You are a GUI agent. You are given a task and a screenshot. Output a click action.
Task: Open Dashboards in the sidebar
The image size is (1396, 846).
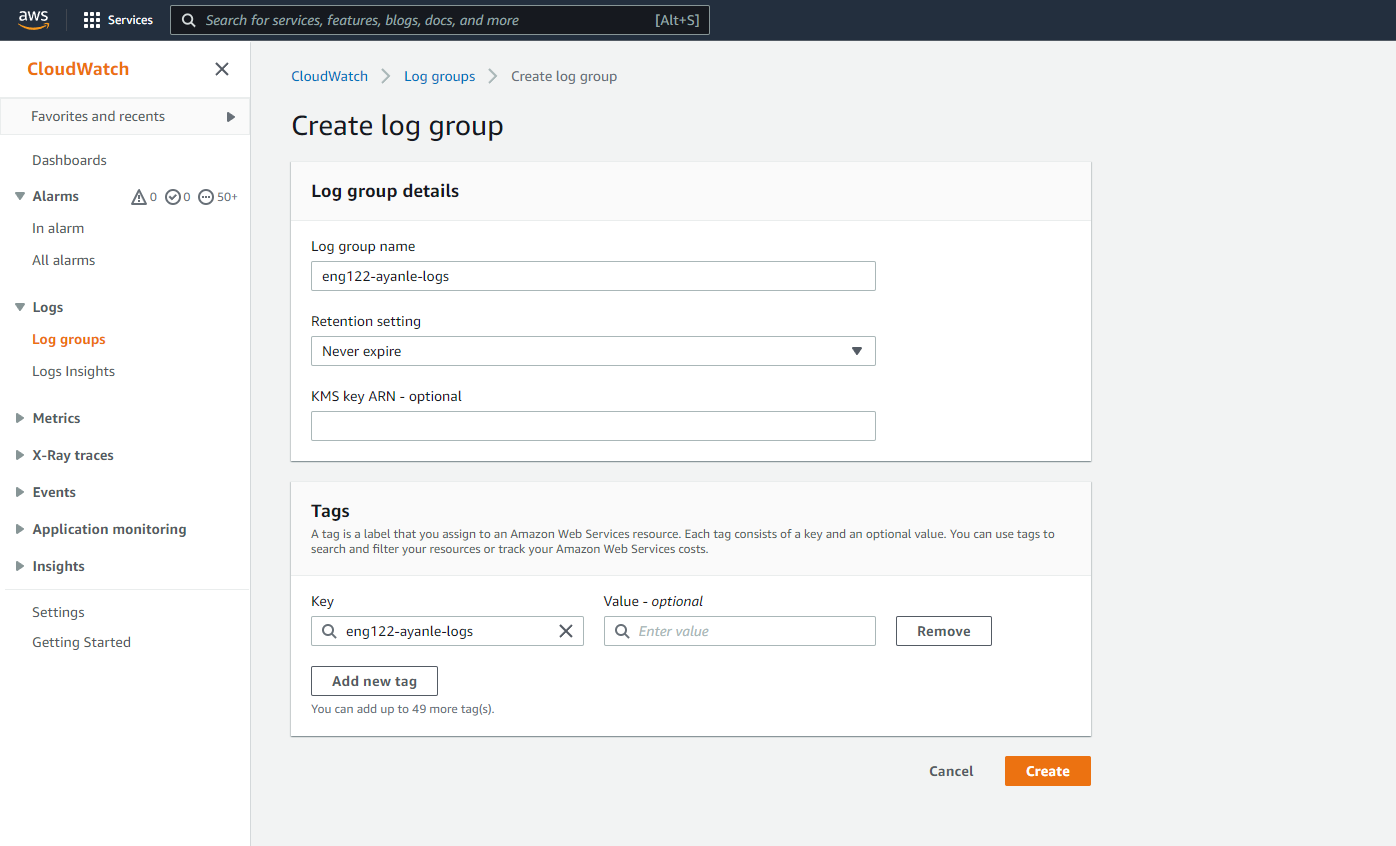pyautogui.click(x=69, y=160)
